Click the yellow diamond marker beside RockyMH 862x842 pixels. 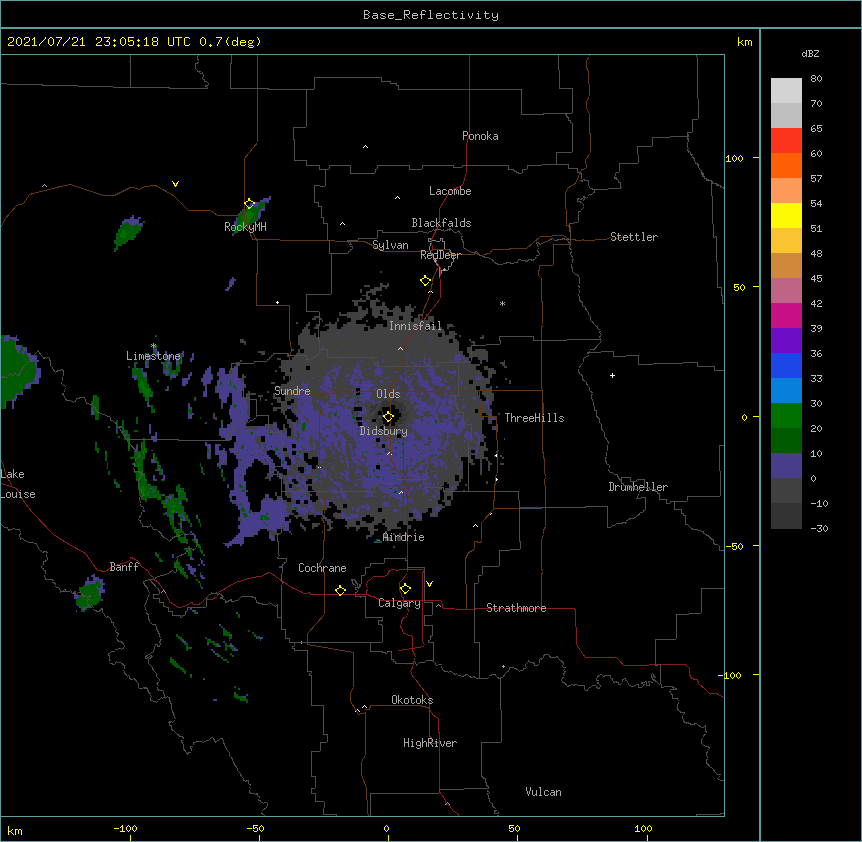250,204
